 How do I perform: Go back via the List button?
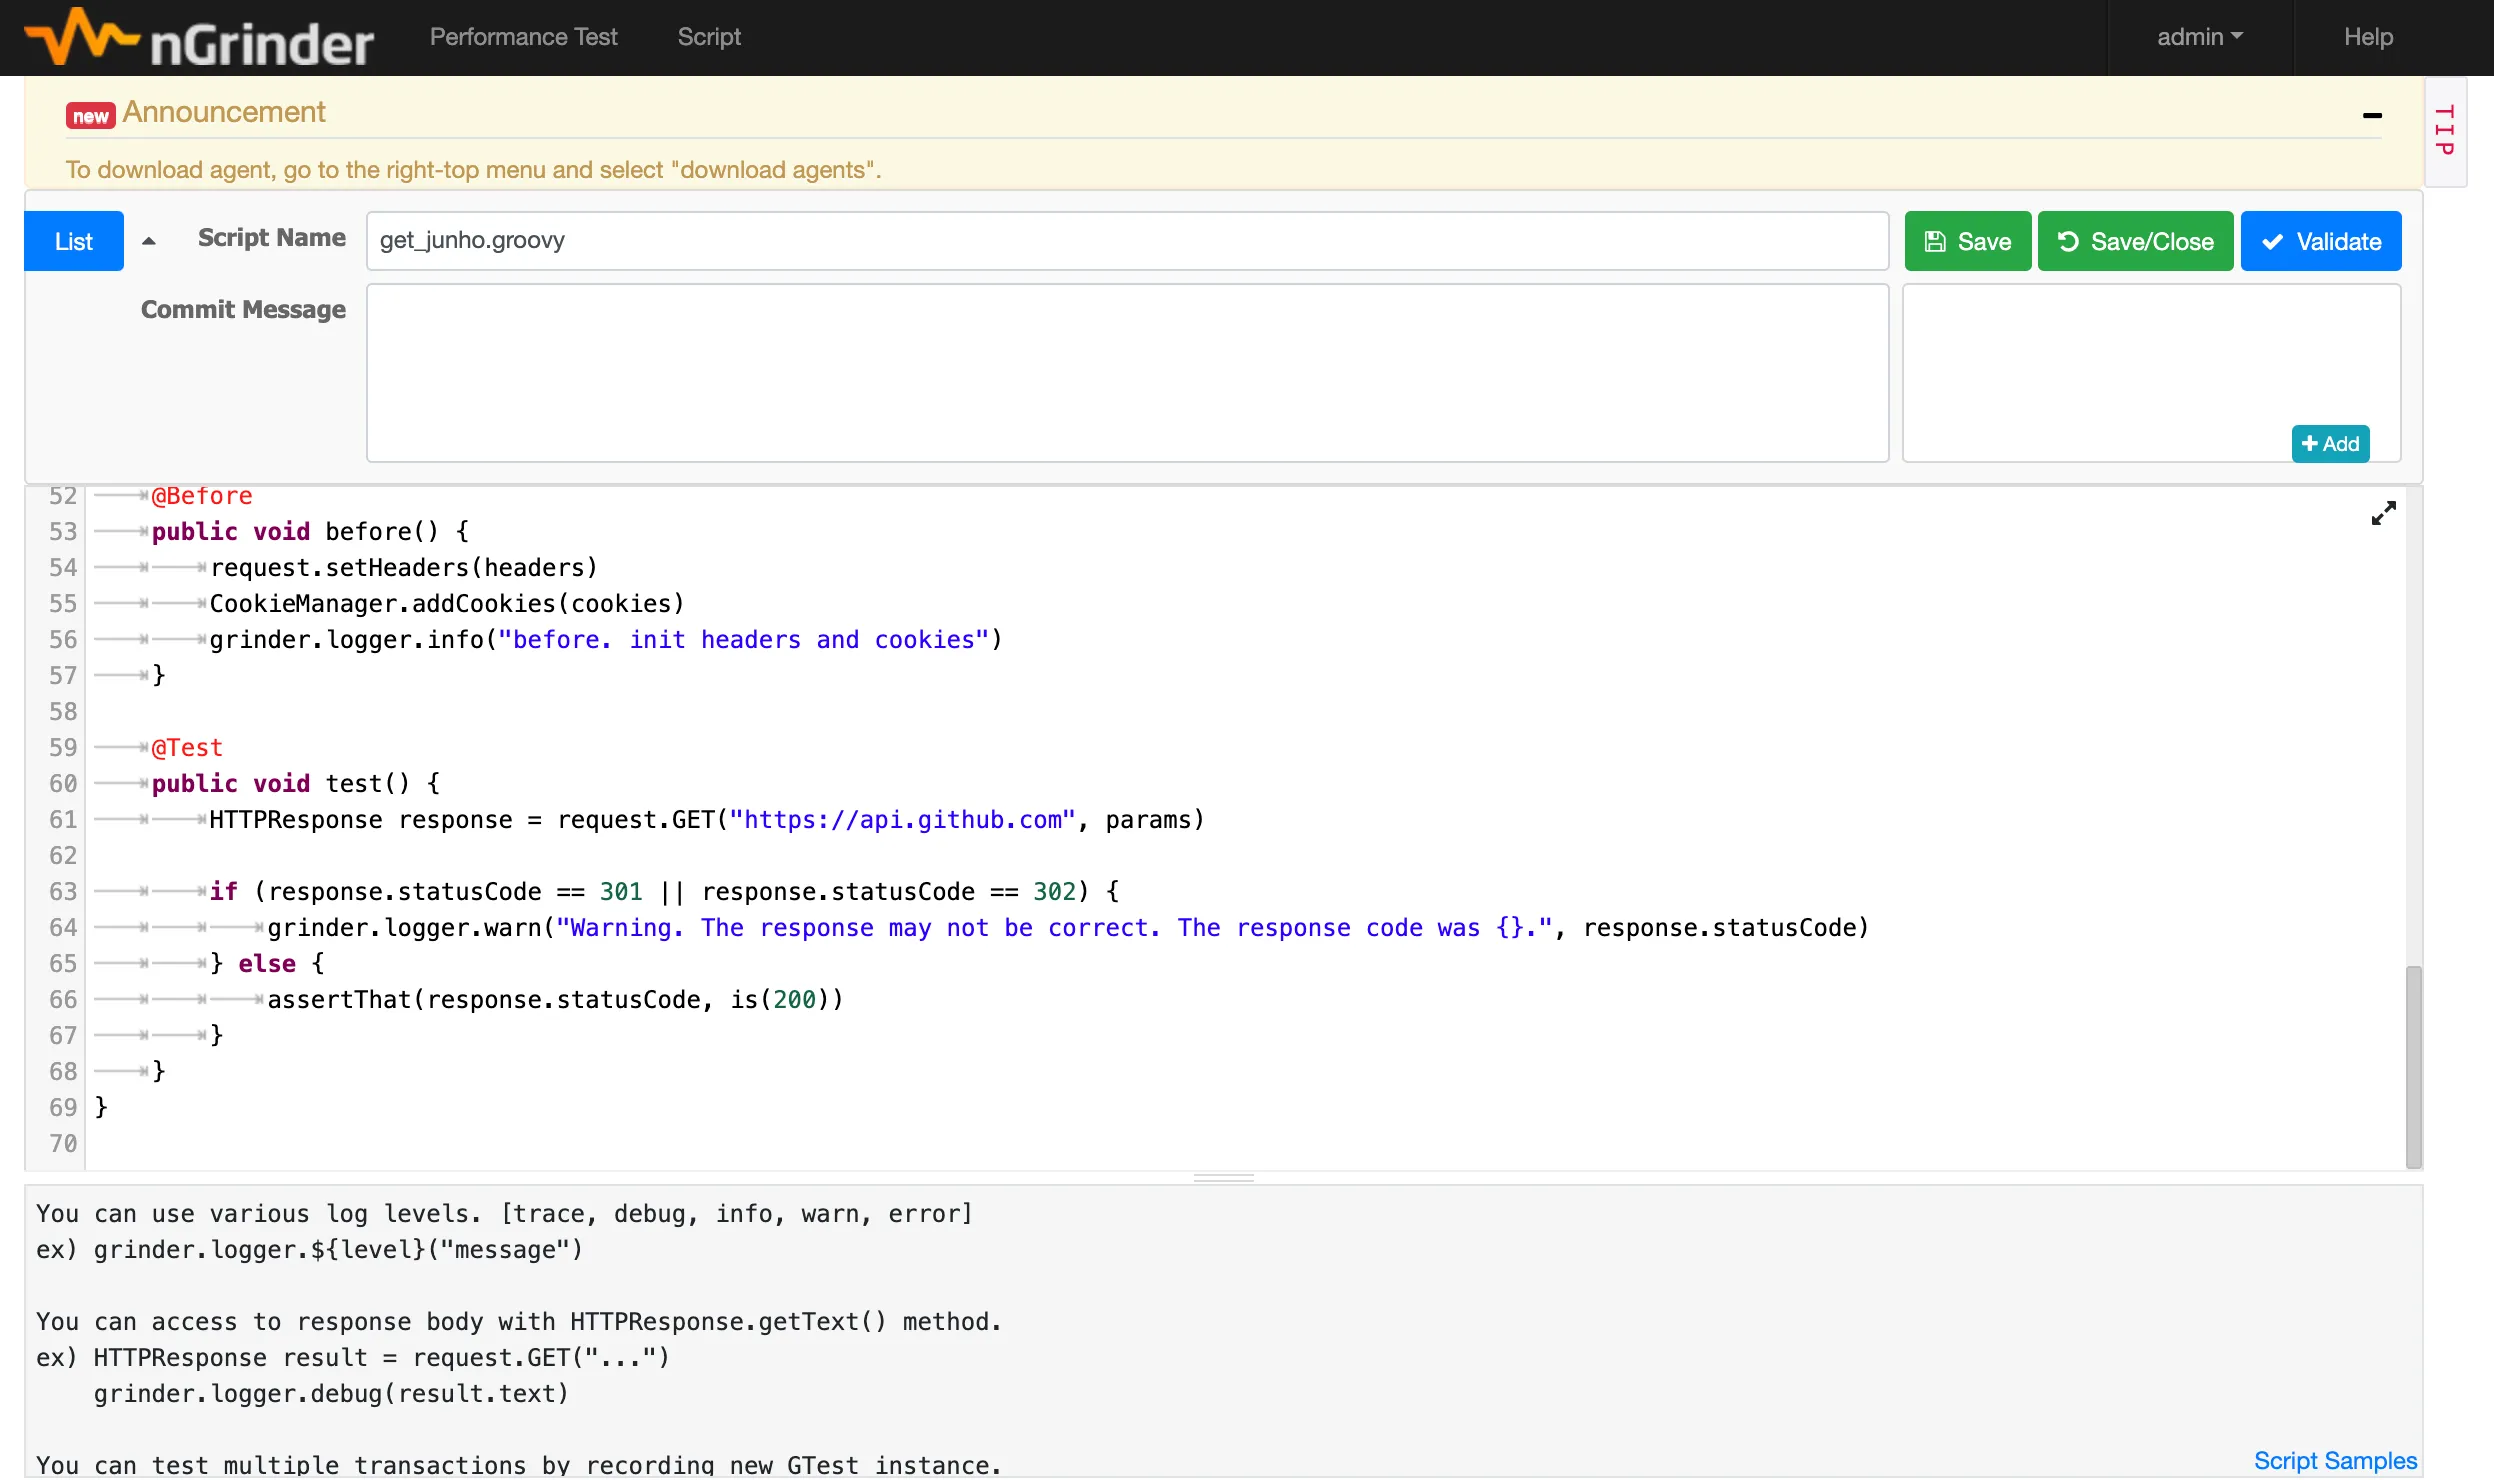(x=74, y=242)
